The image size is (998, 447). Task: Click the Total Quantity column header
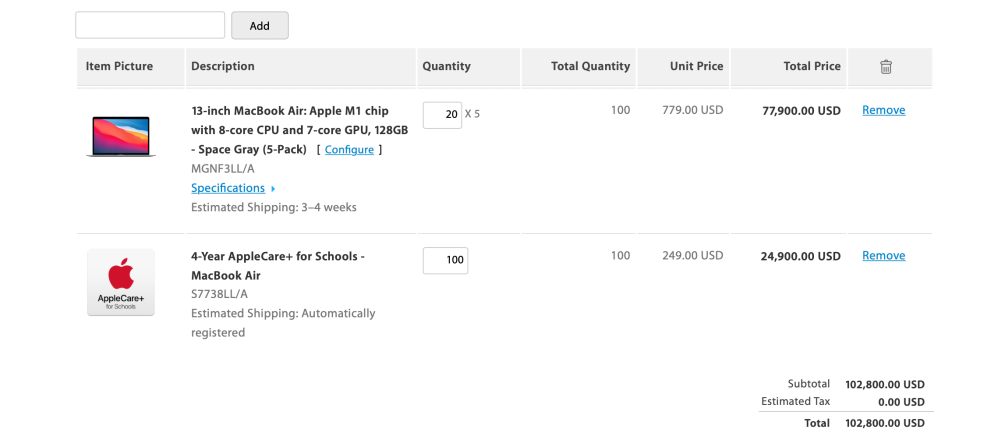click(x=590, y=67)
